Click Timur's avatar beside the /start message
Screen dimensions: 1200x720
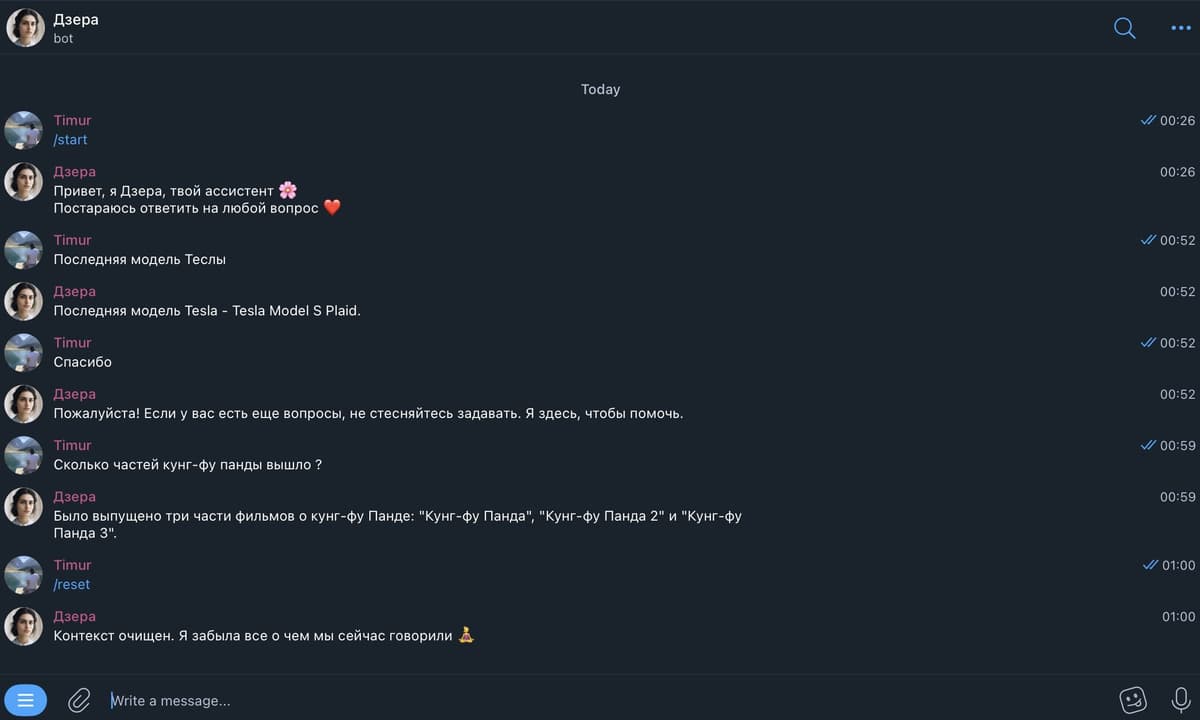[24, 130]
